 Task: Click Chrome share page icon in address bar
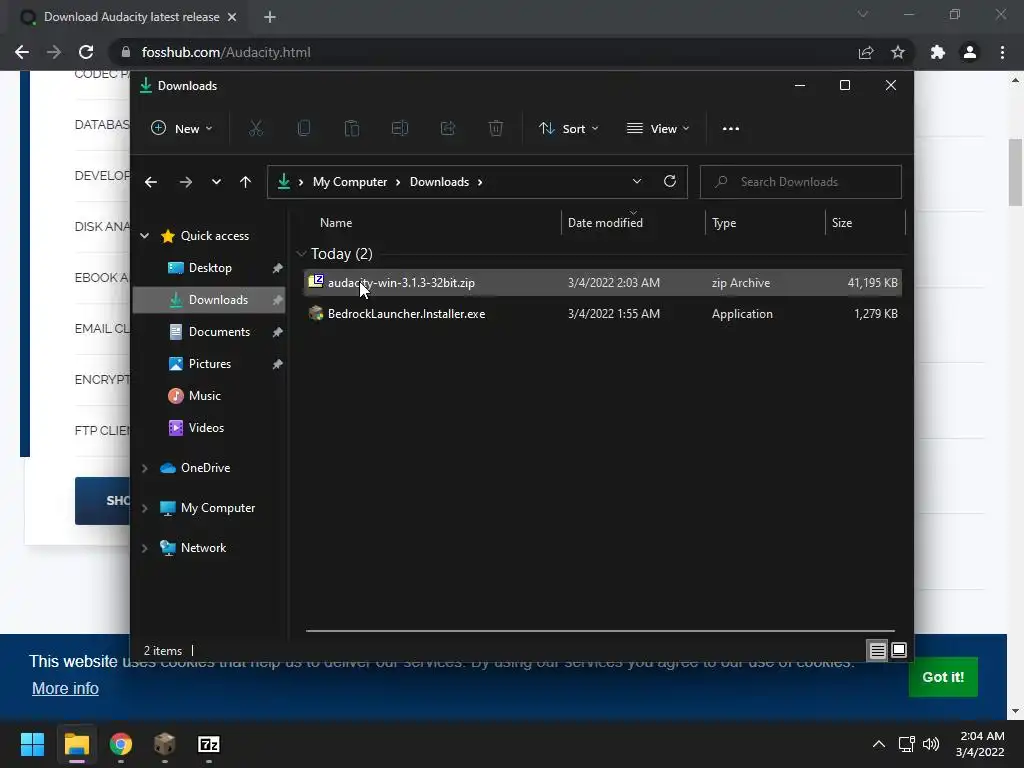pos(866,52)
